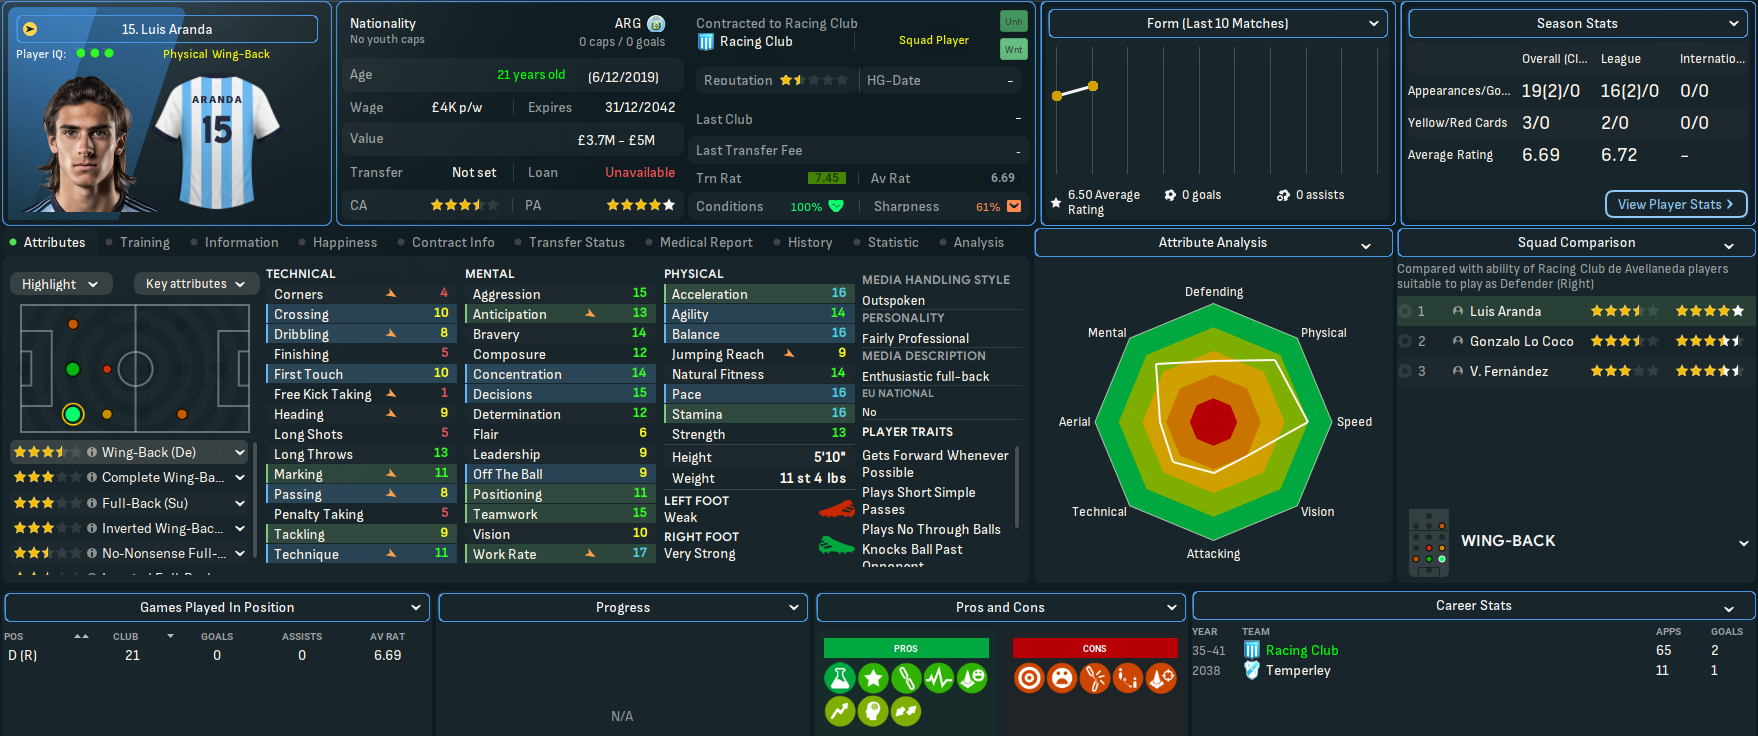Click the info icon beside Wing-Back (De)
This screenshot has height=736, width=1758.
click(92, 453)
